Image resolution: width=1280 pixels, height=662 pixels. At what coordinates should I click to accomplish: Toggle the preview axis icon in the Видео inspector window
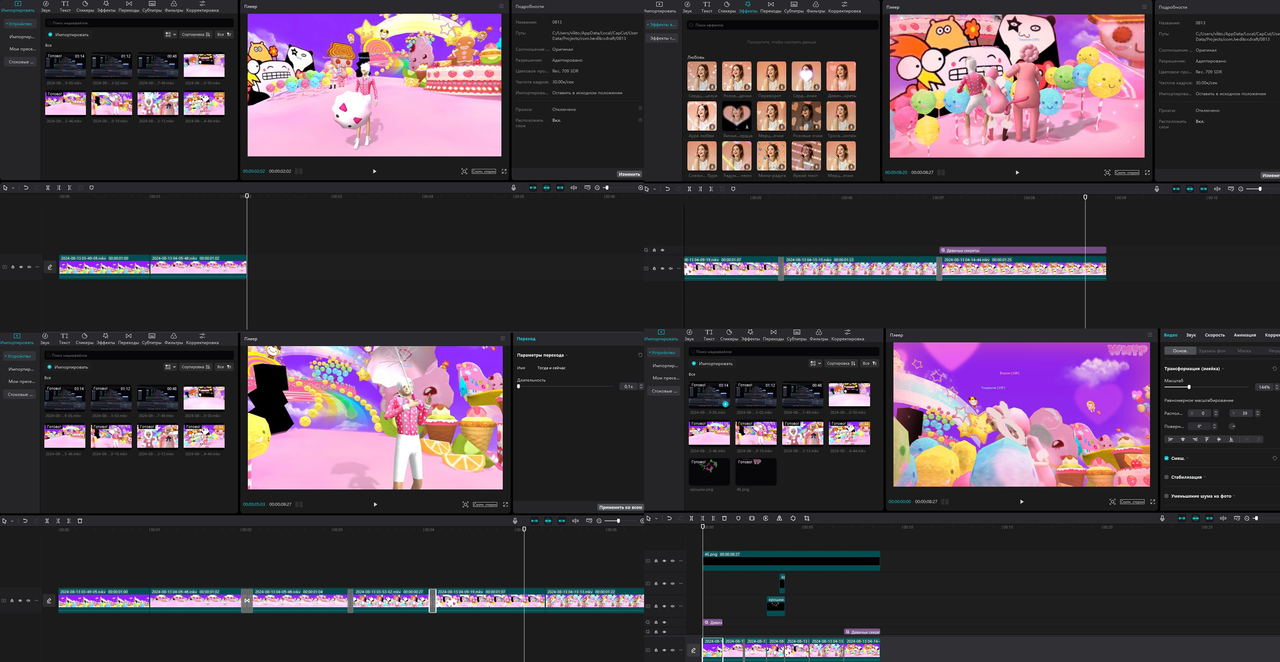(1222, 518)
